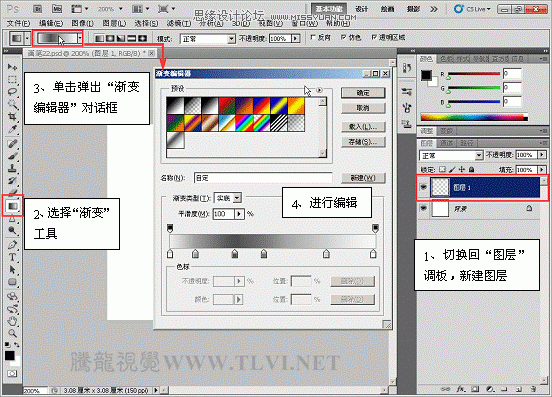Select the Path Selection tool
This screenshot has width=552, height=397.
click(12, 270)
